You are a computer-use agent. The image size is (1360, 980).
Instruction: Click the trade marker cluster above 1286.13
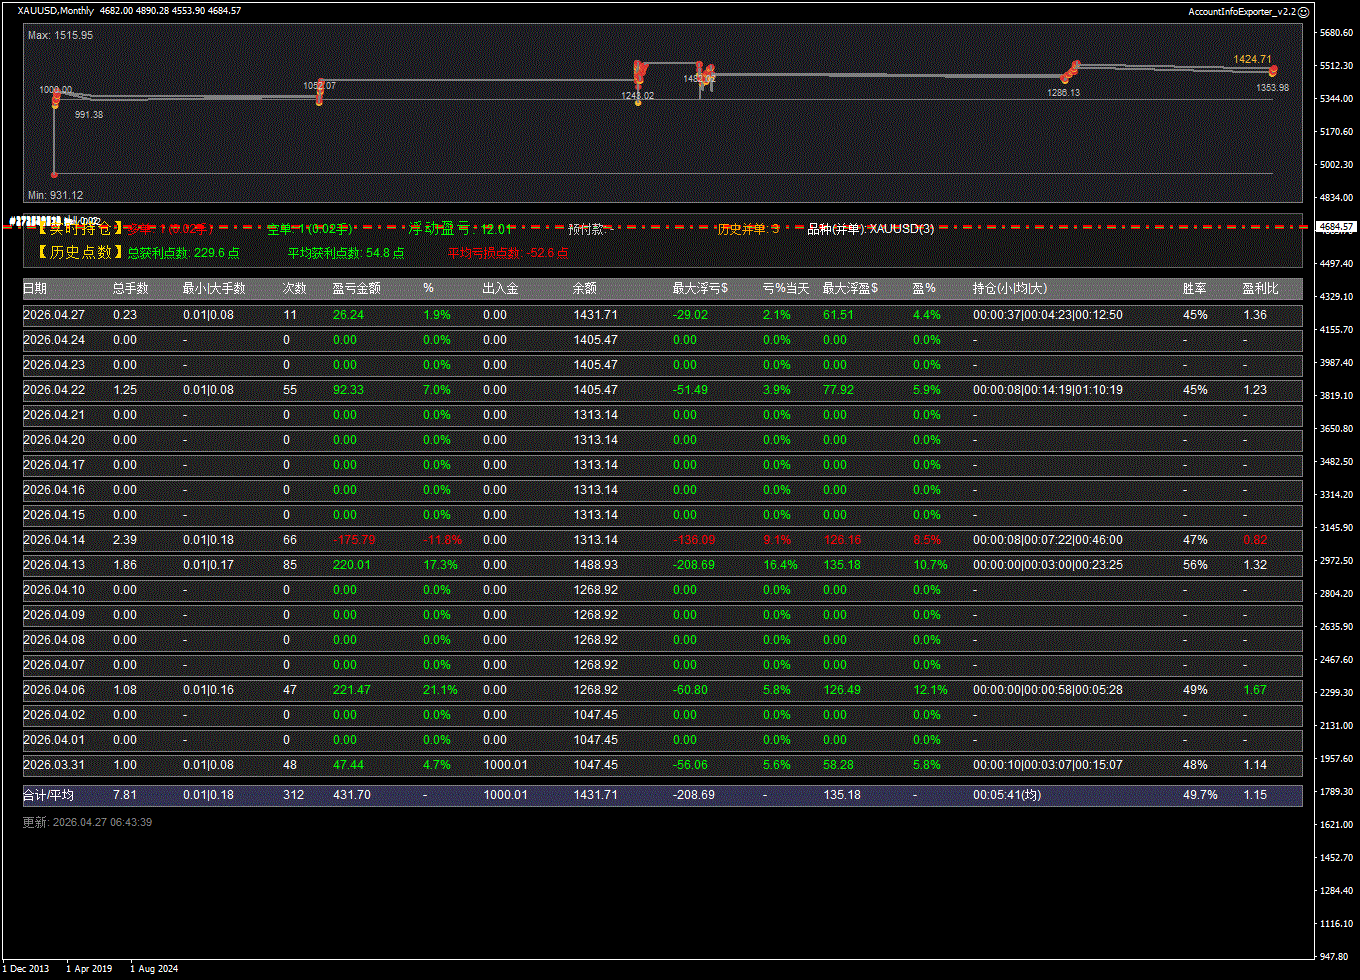(x=1070, y=72)
